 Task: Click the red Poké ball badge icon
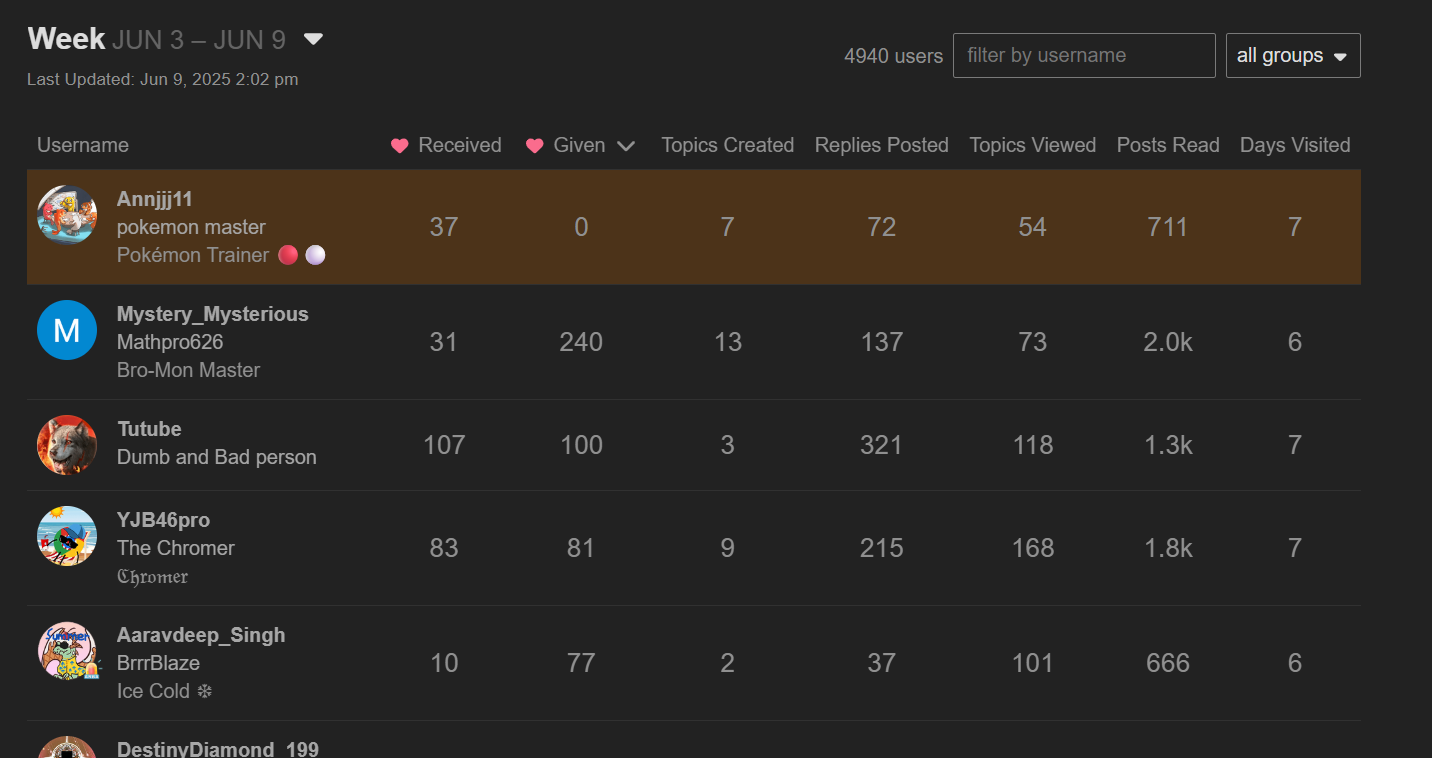[288, 255]
